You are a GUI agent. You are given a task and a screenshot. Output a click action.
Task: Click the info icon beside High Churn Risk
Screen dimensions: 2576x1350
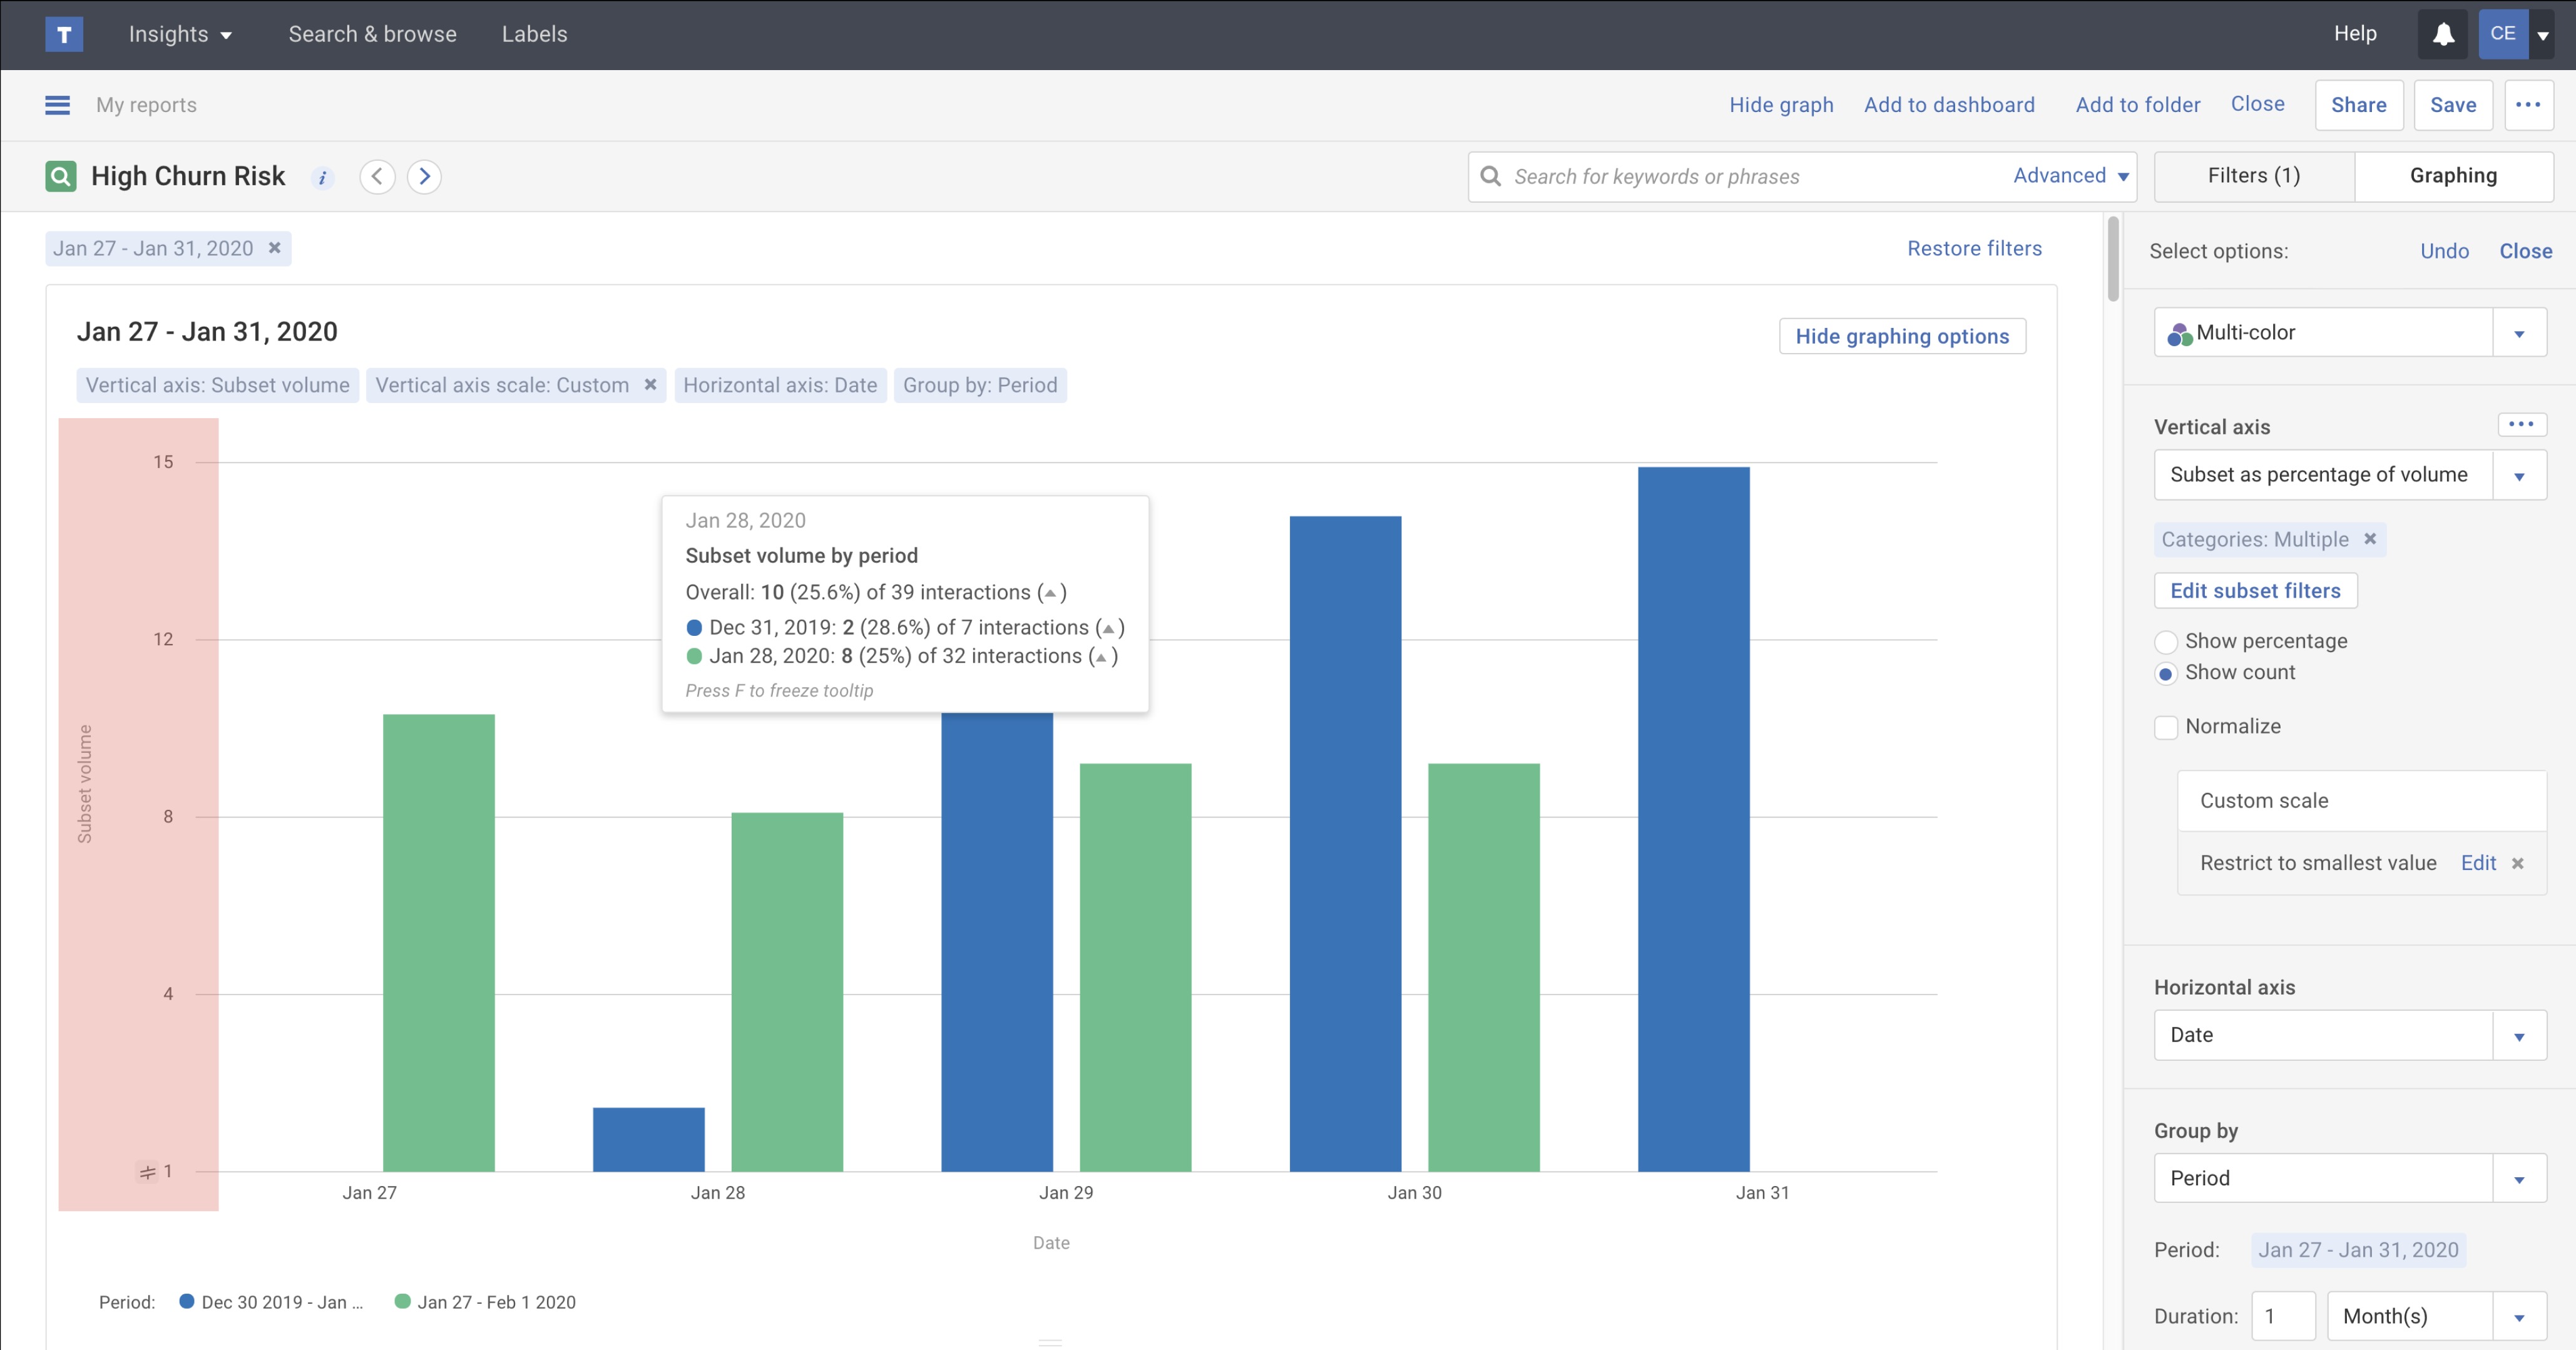coord(322,178)
